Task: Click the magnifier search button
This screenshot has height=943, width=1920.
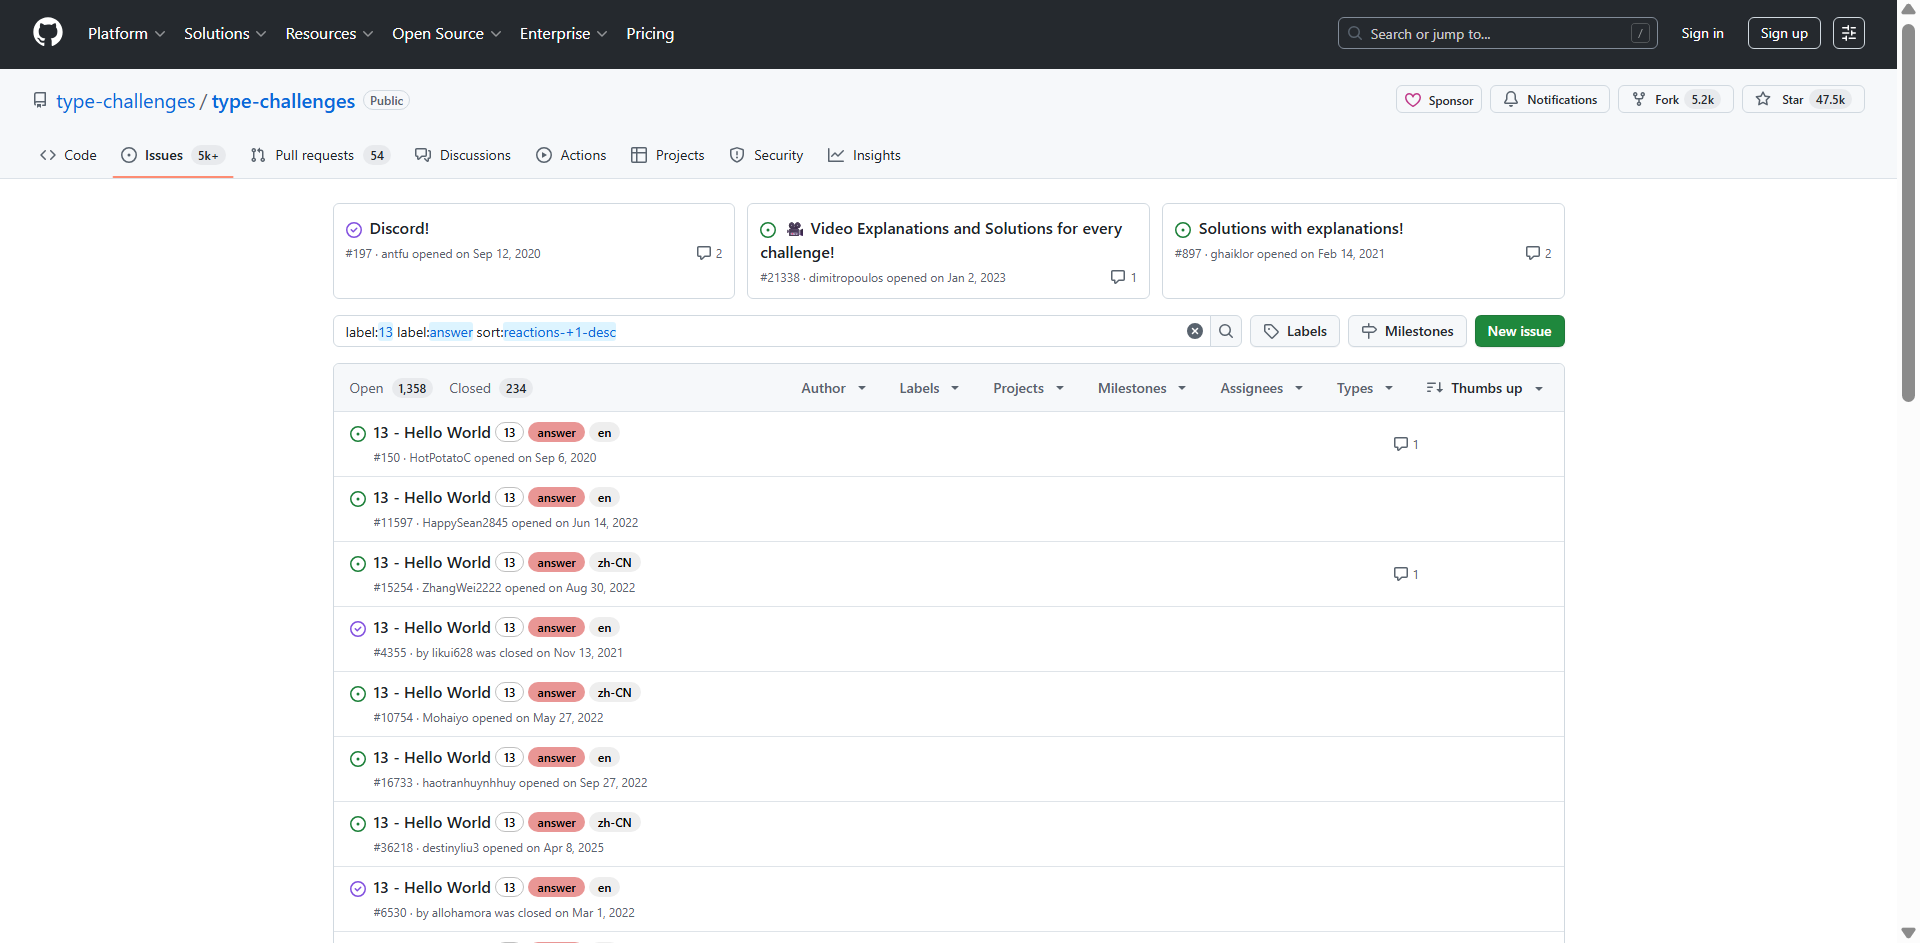Action: coord(1226,331)
